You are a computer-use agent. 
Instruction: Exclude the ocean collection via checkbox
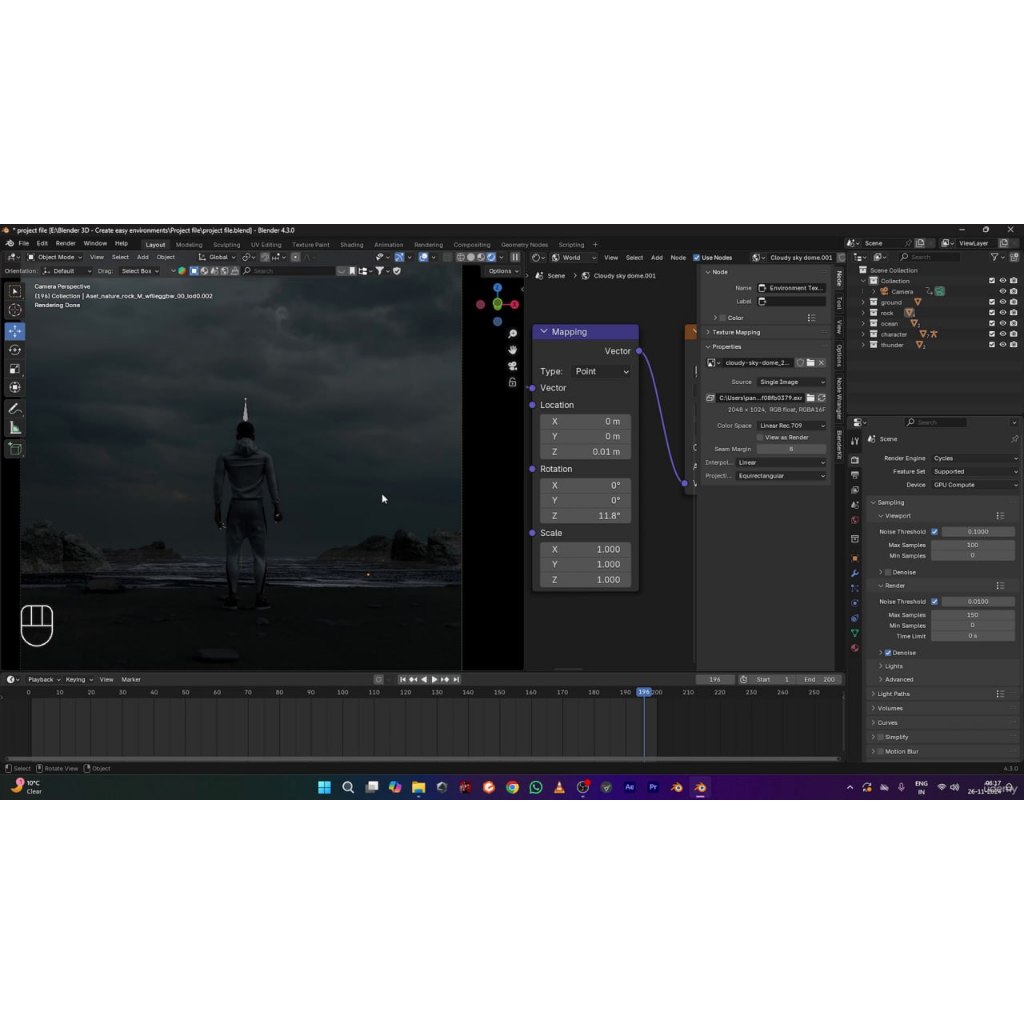click(x=991, y=323)
